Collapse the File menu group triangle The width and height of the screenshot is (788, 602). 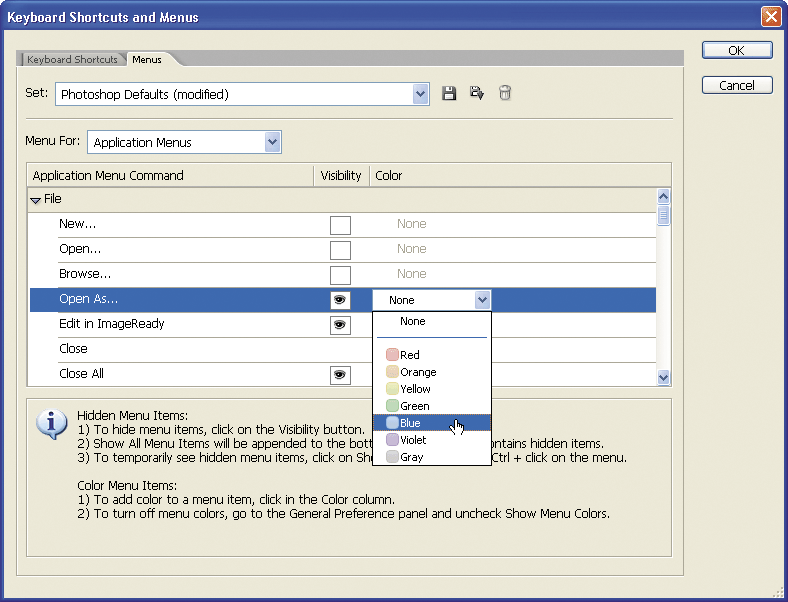pos(36,200)
